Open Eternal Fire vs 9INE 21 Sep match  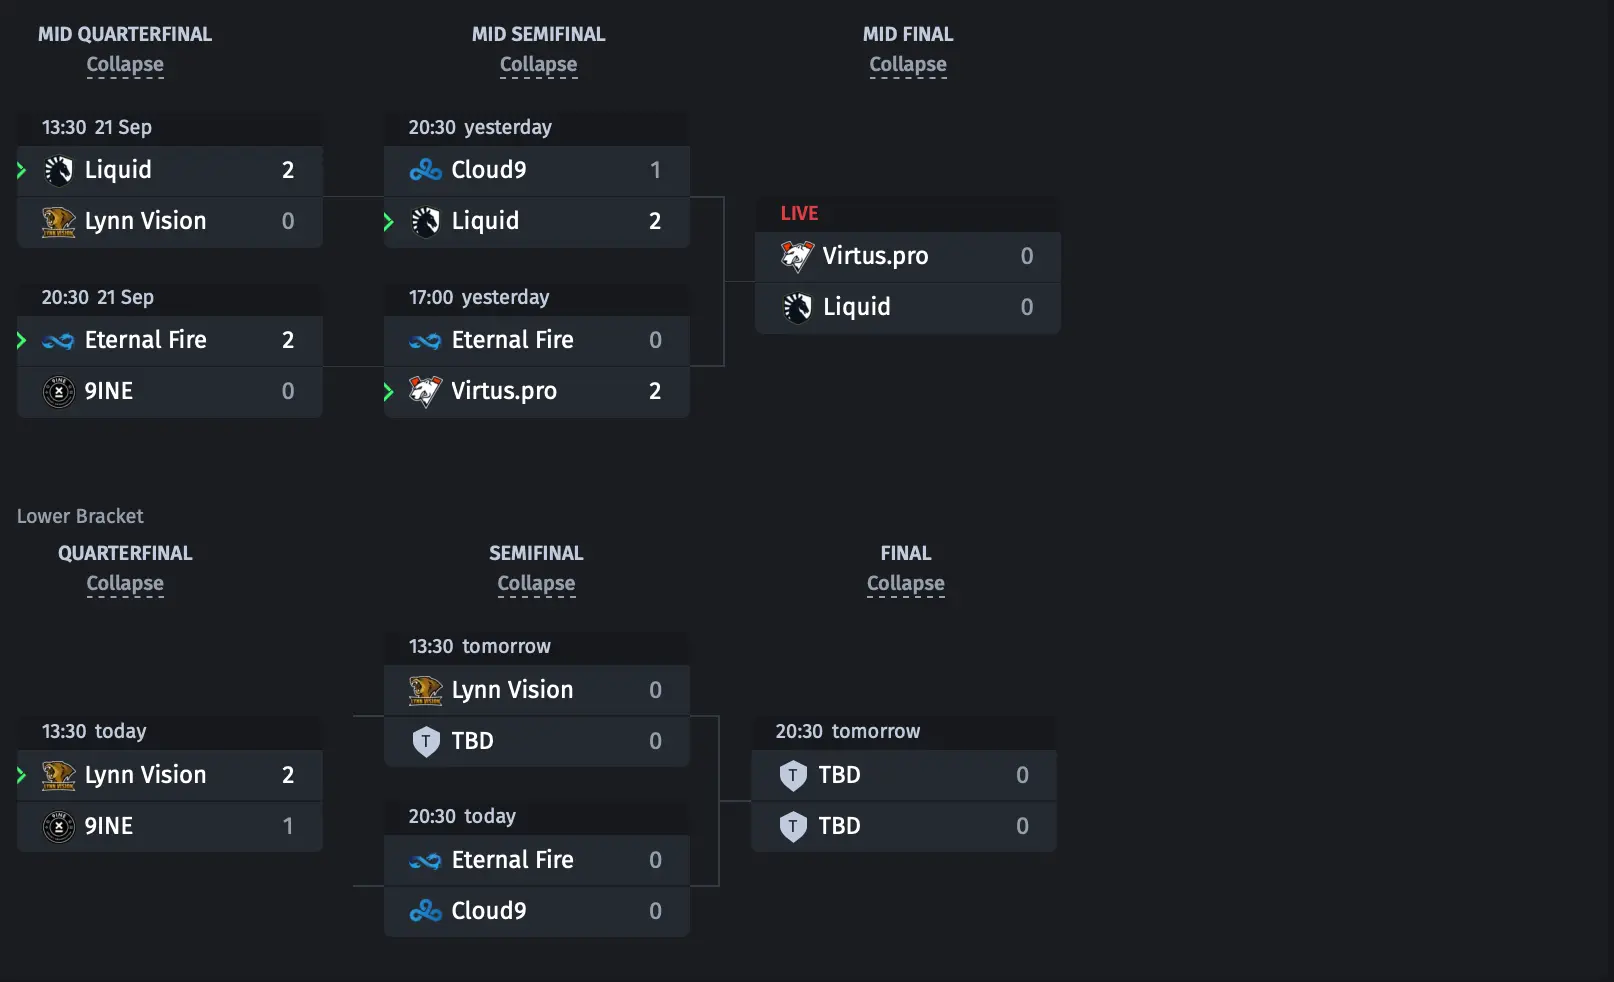170,350
